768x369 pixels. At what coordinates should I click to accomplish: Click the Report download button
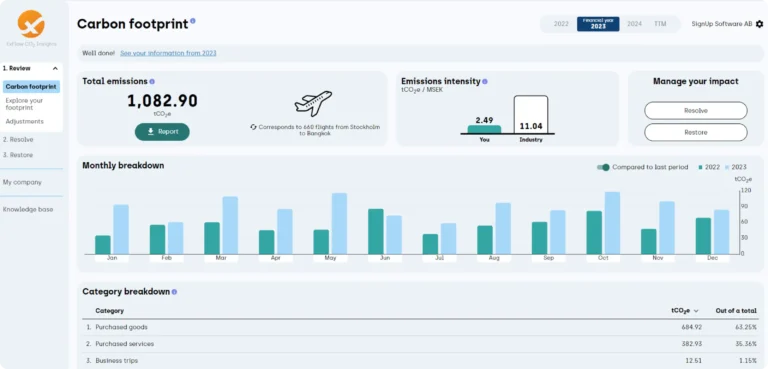(162, 132)
